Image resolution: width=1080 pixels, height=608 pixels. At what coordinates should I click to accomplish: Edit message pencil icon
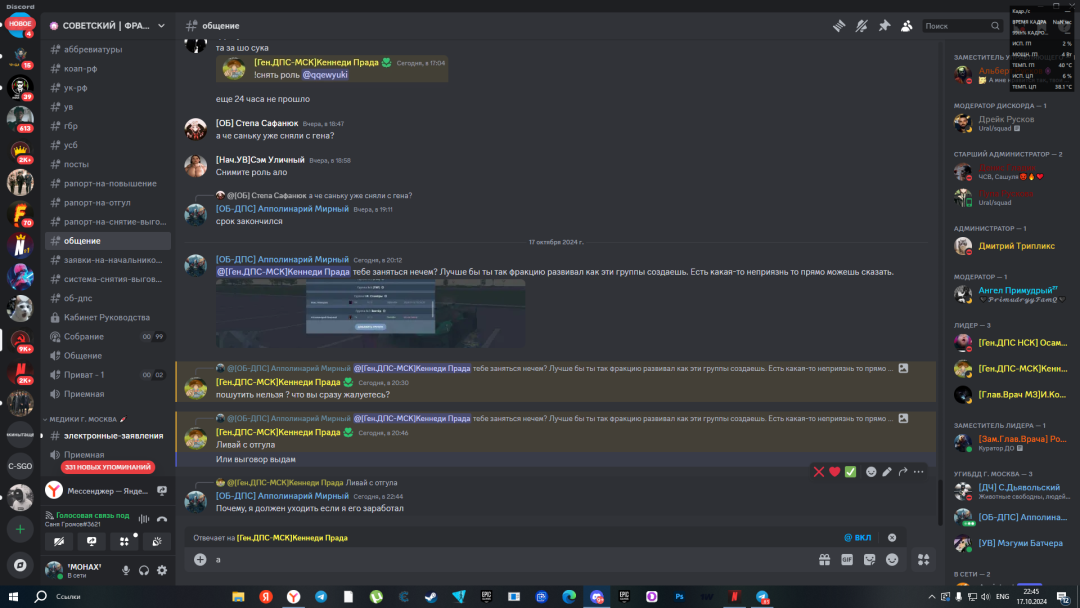[887, 472]
